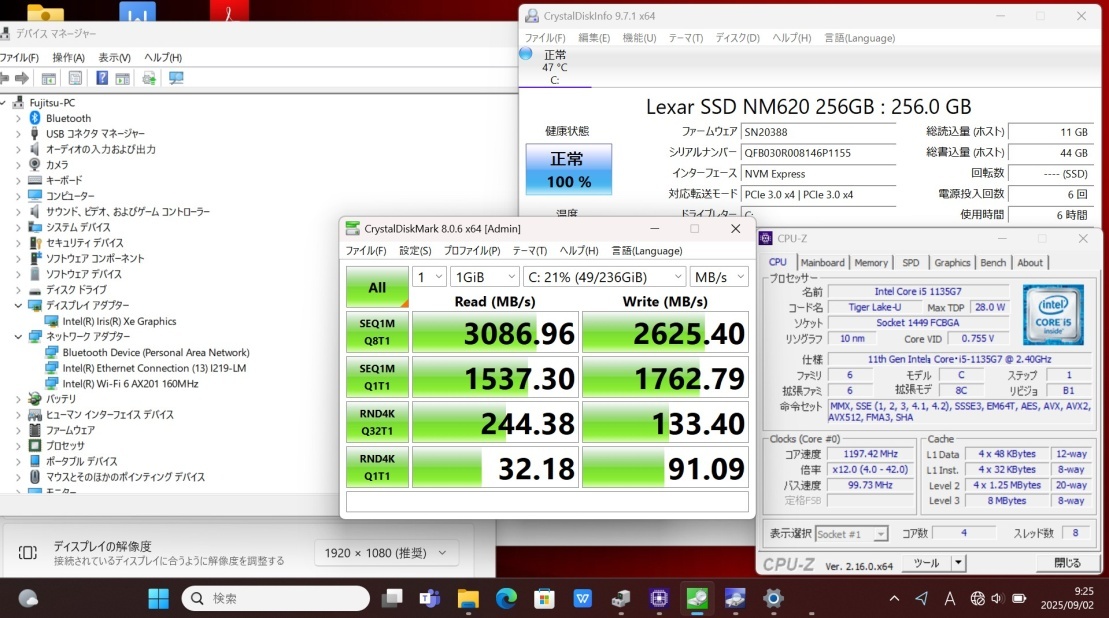
Task: Open the display resolution 1920 × 1080 dropdown
Action: coord(385,552)
